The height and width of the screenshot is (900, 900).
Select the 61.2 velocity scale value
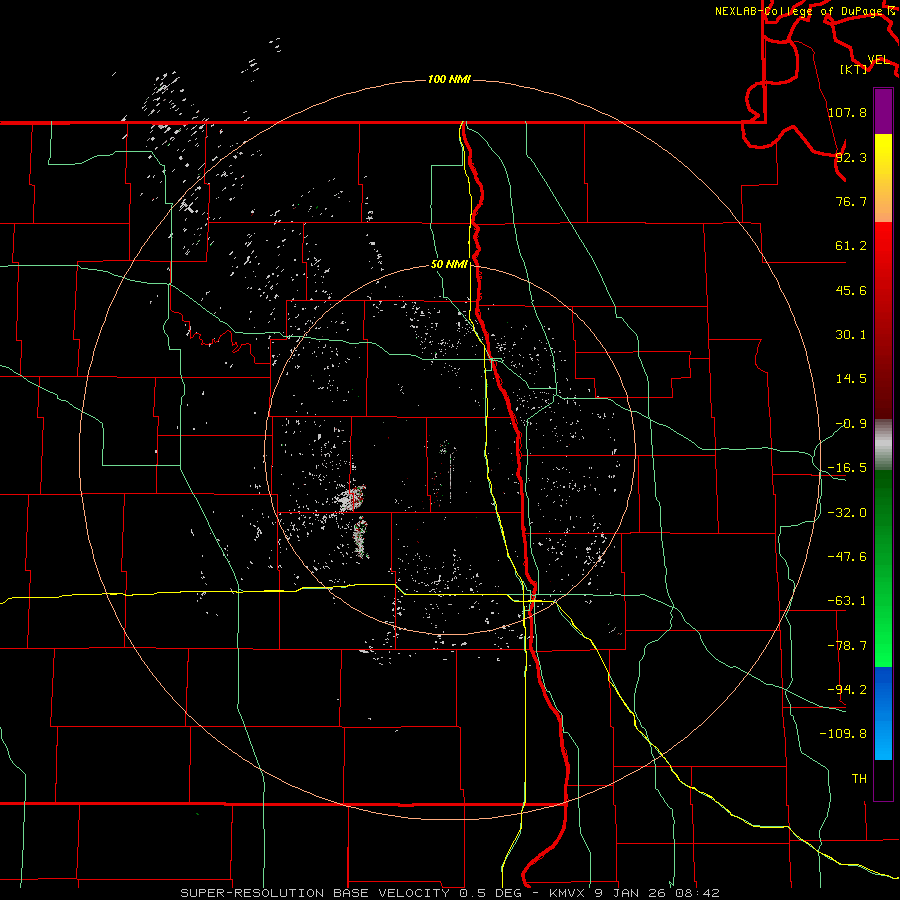[851, 246]
